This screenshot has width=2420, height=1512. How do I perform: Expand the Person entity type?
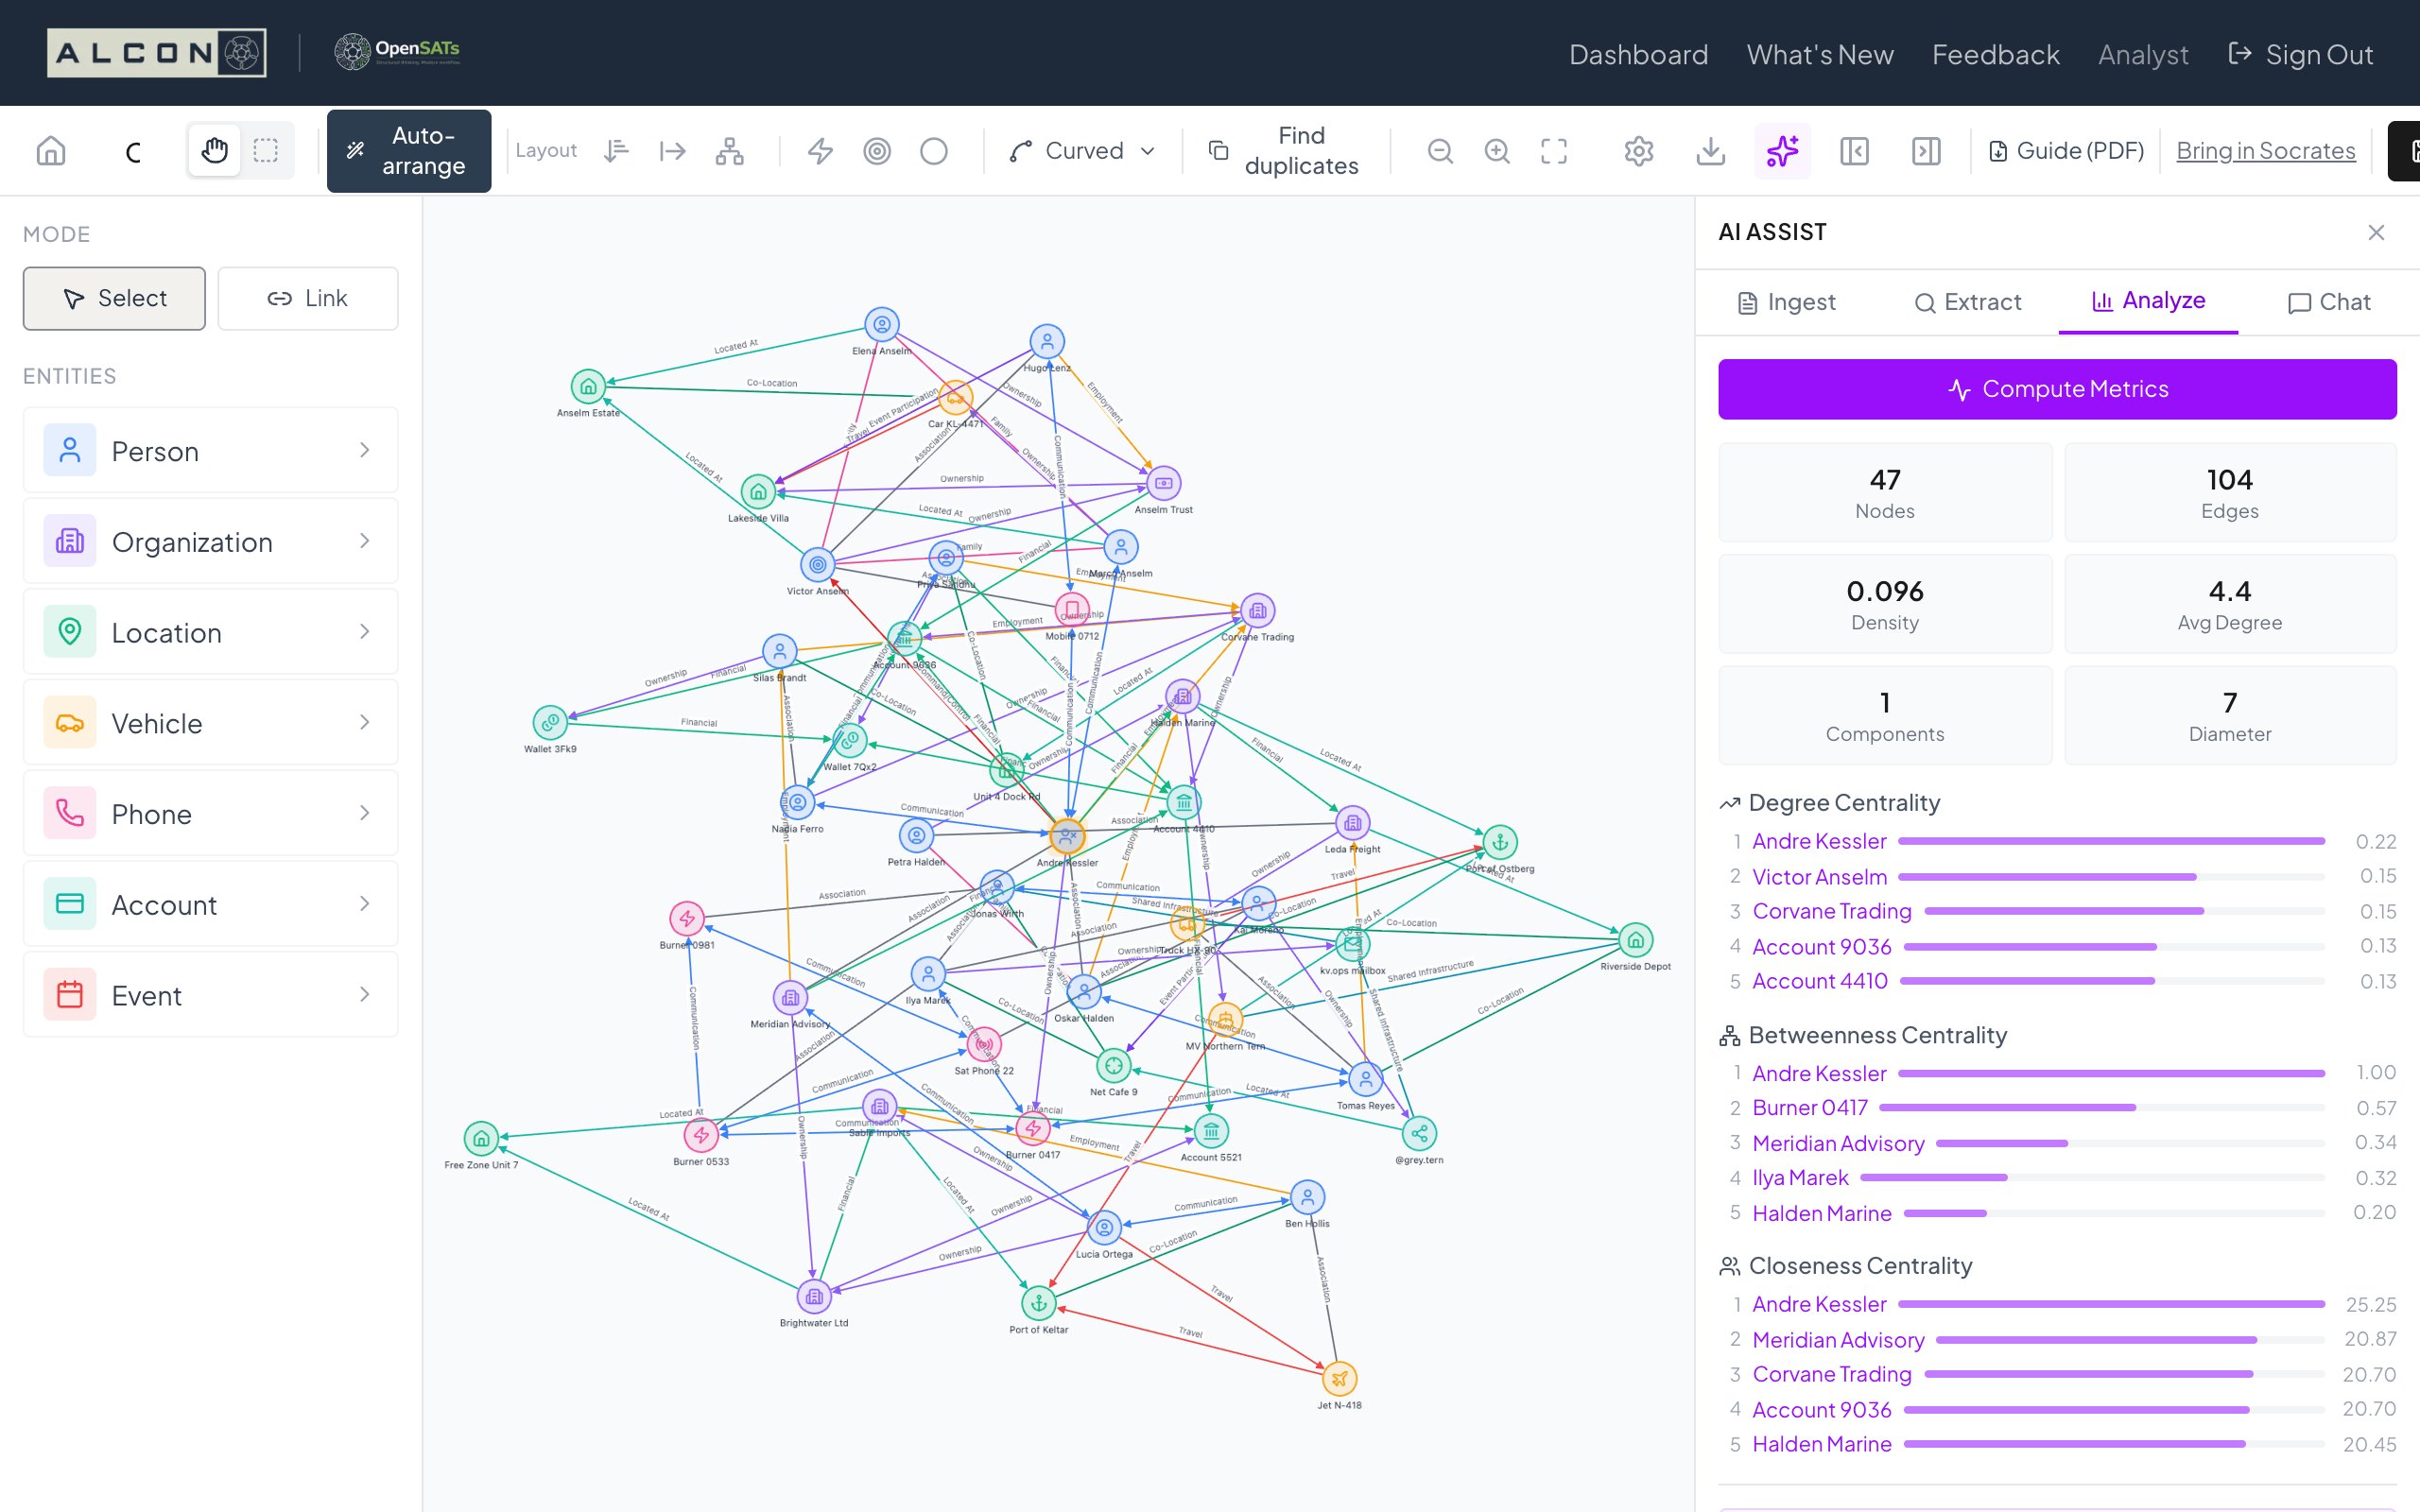[x=211, y=451]
